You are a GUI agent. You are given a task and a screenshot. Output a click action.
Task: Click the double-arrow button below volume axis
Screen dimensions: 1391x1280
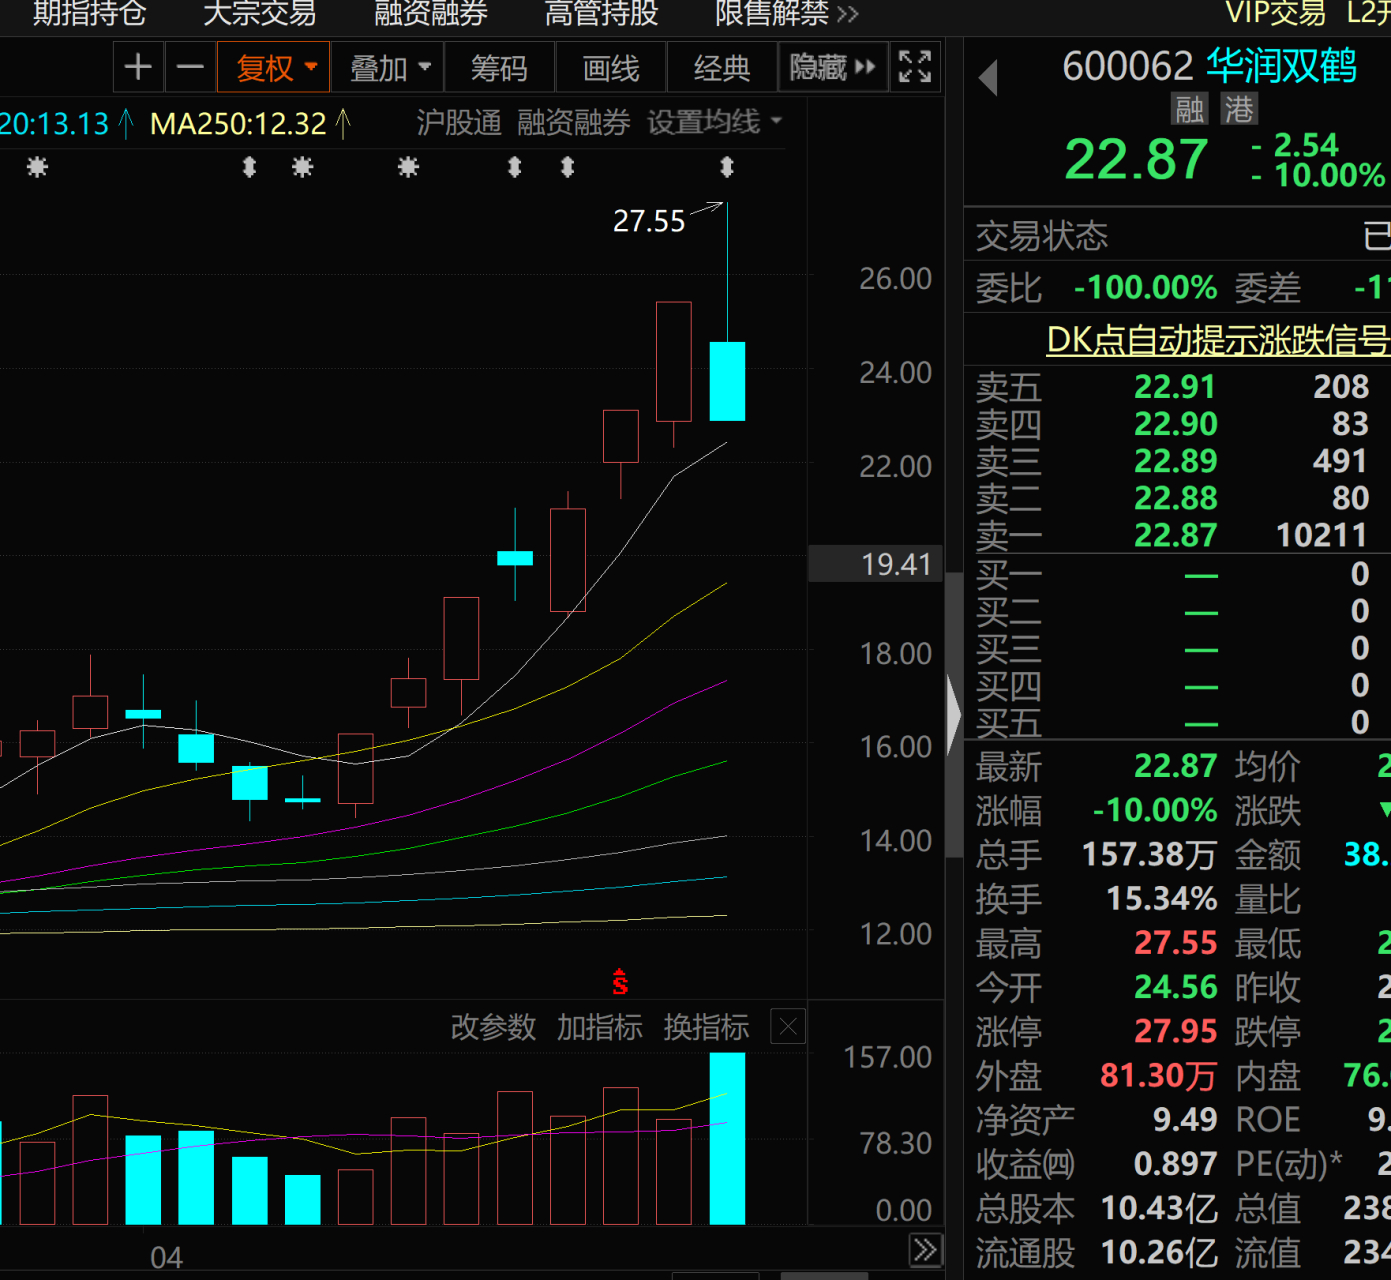tap(925, 1249)
